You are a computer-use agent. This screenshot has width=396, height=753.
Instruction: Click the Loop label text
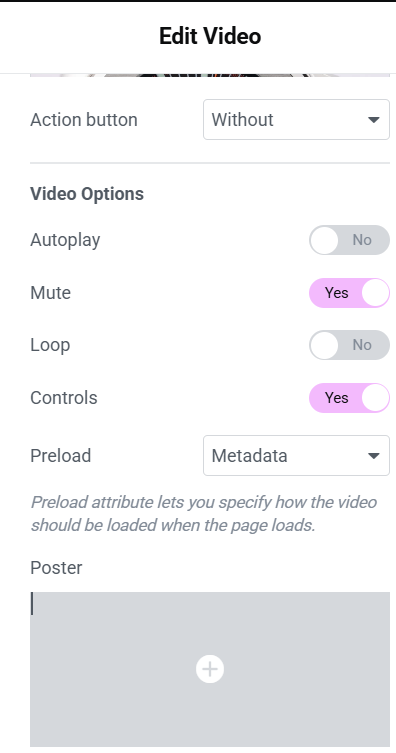50,345
